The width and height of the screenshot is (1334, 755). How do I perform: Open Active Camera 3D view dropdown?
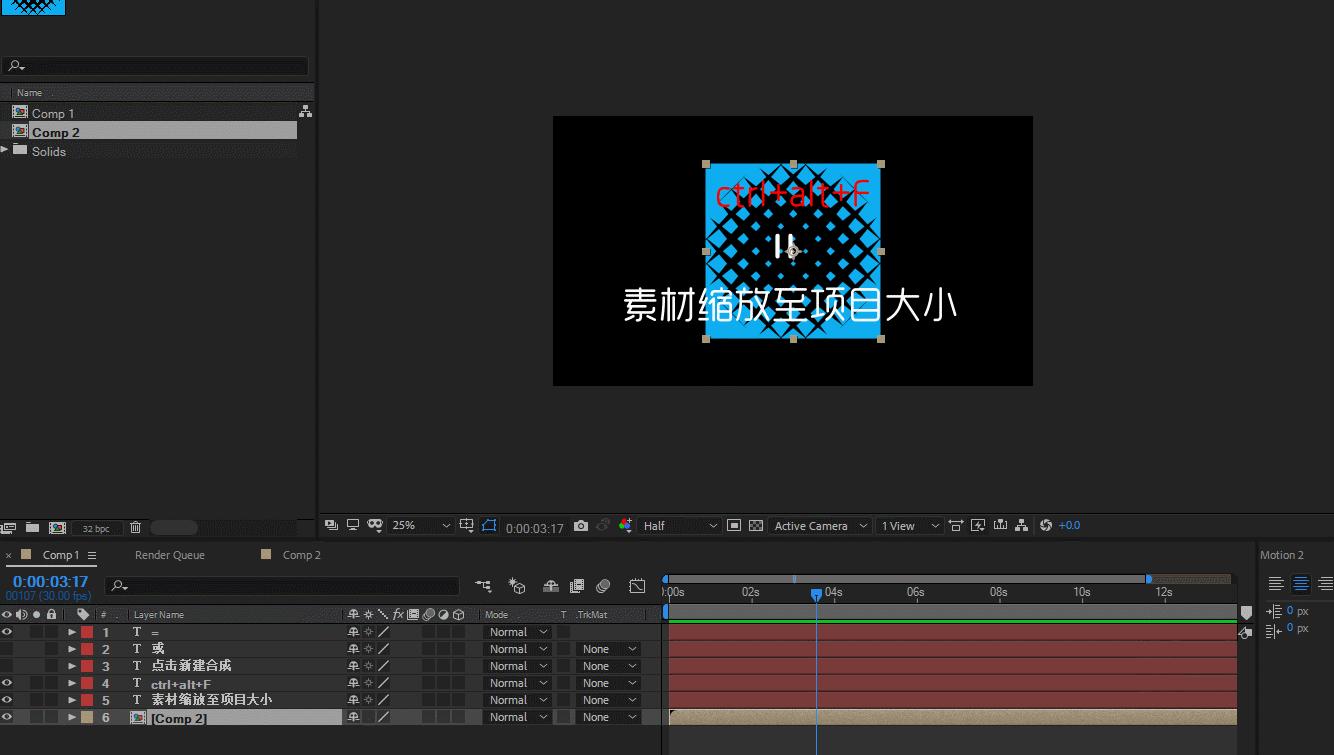point(821,525)
